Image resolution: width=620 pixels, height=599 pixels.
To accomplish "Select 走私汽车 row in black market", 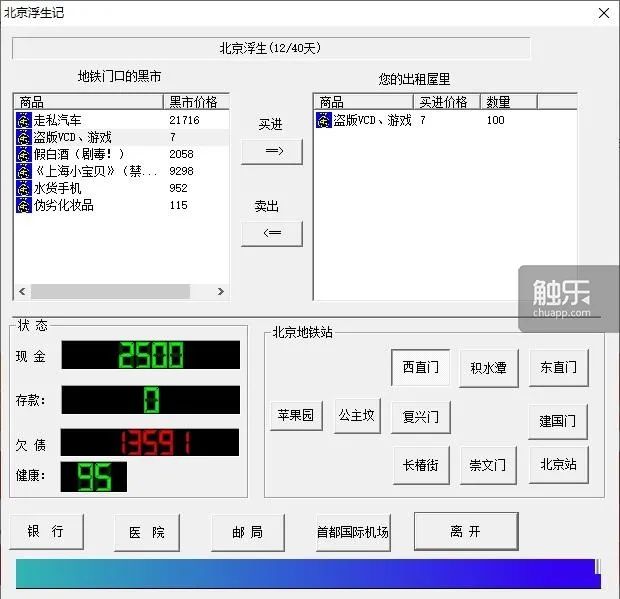I will (x=122, y=120).
